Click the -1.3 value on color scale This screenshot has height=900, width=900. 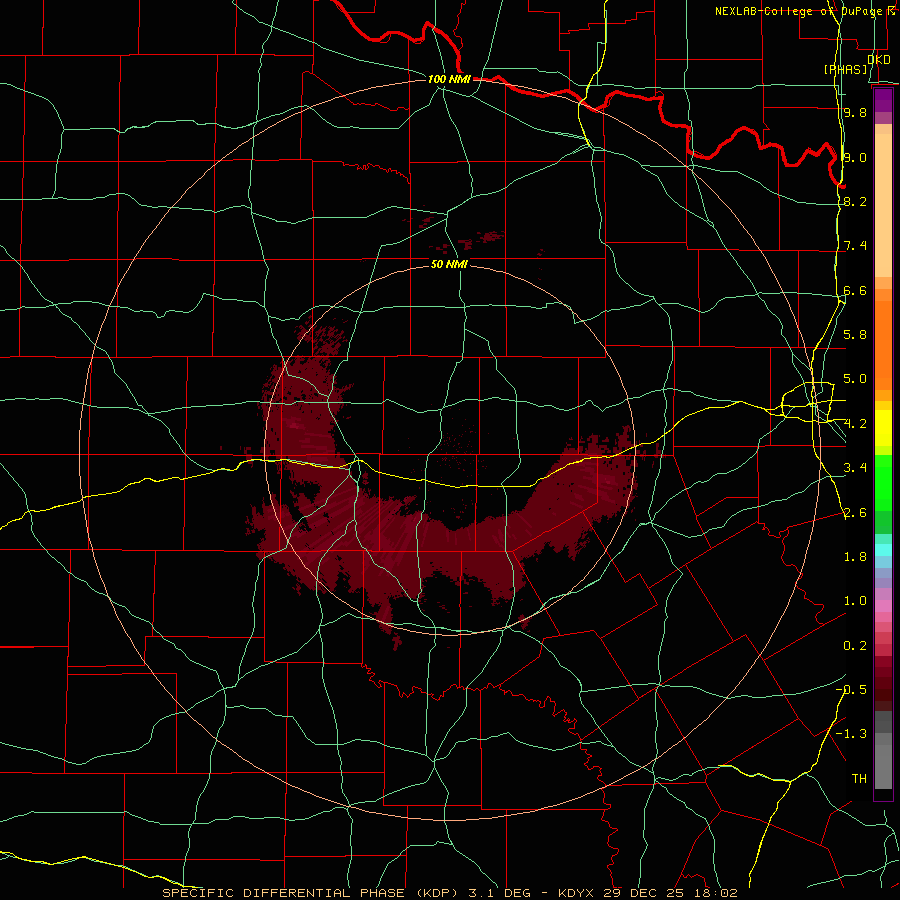(x=851, y=734)
